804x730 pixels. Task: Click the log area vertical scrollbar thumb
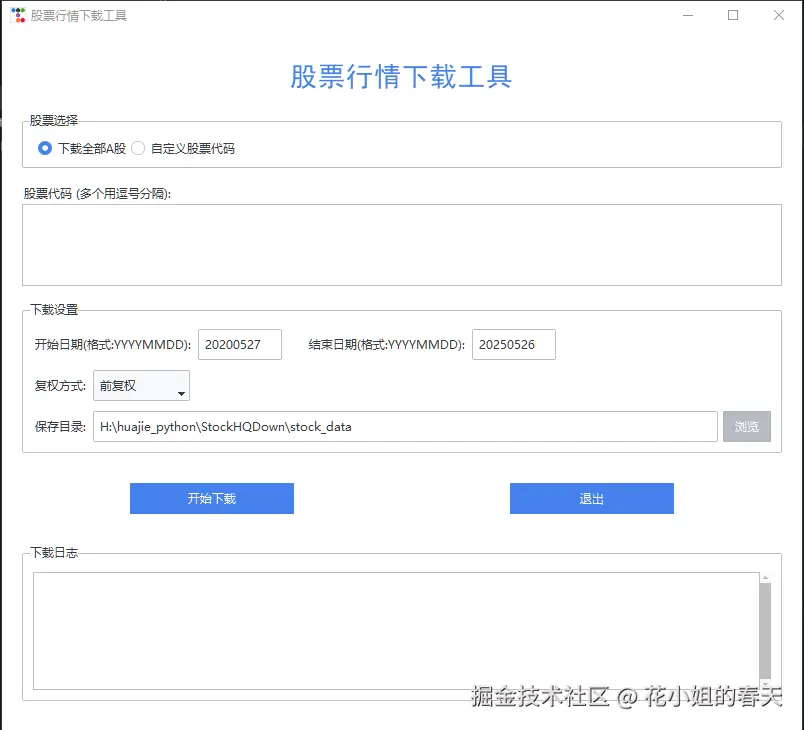tap(765, 631)
